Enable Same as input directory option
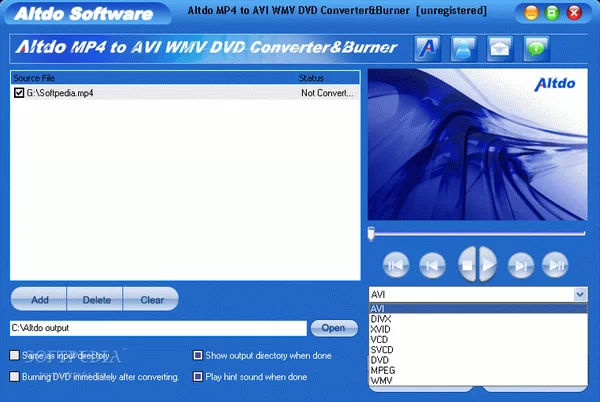 14,355
